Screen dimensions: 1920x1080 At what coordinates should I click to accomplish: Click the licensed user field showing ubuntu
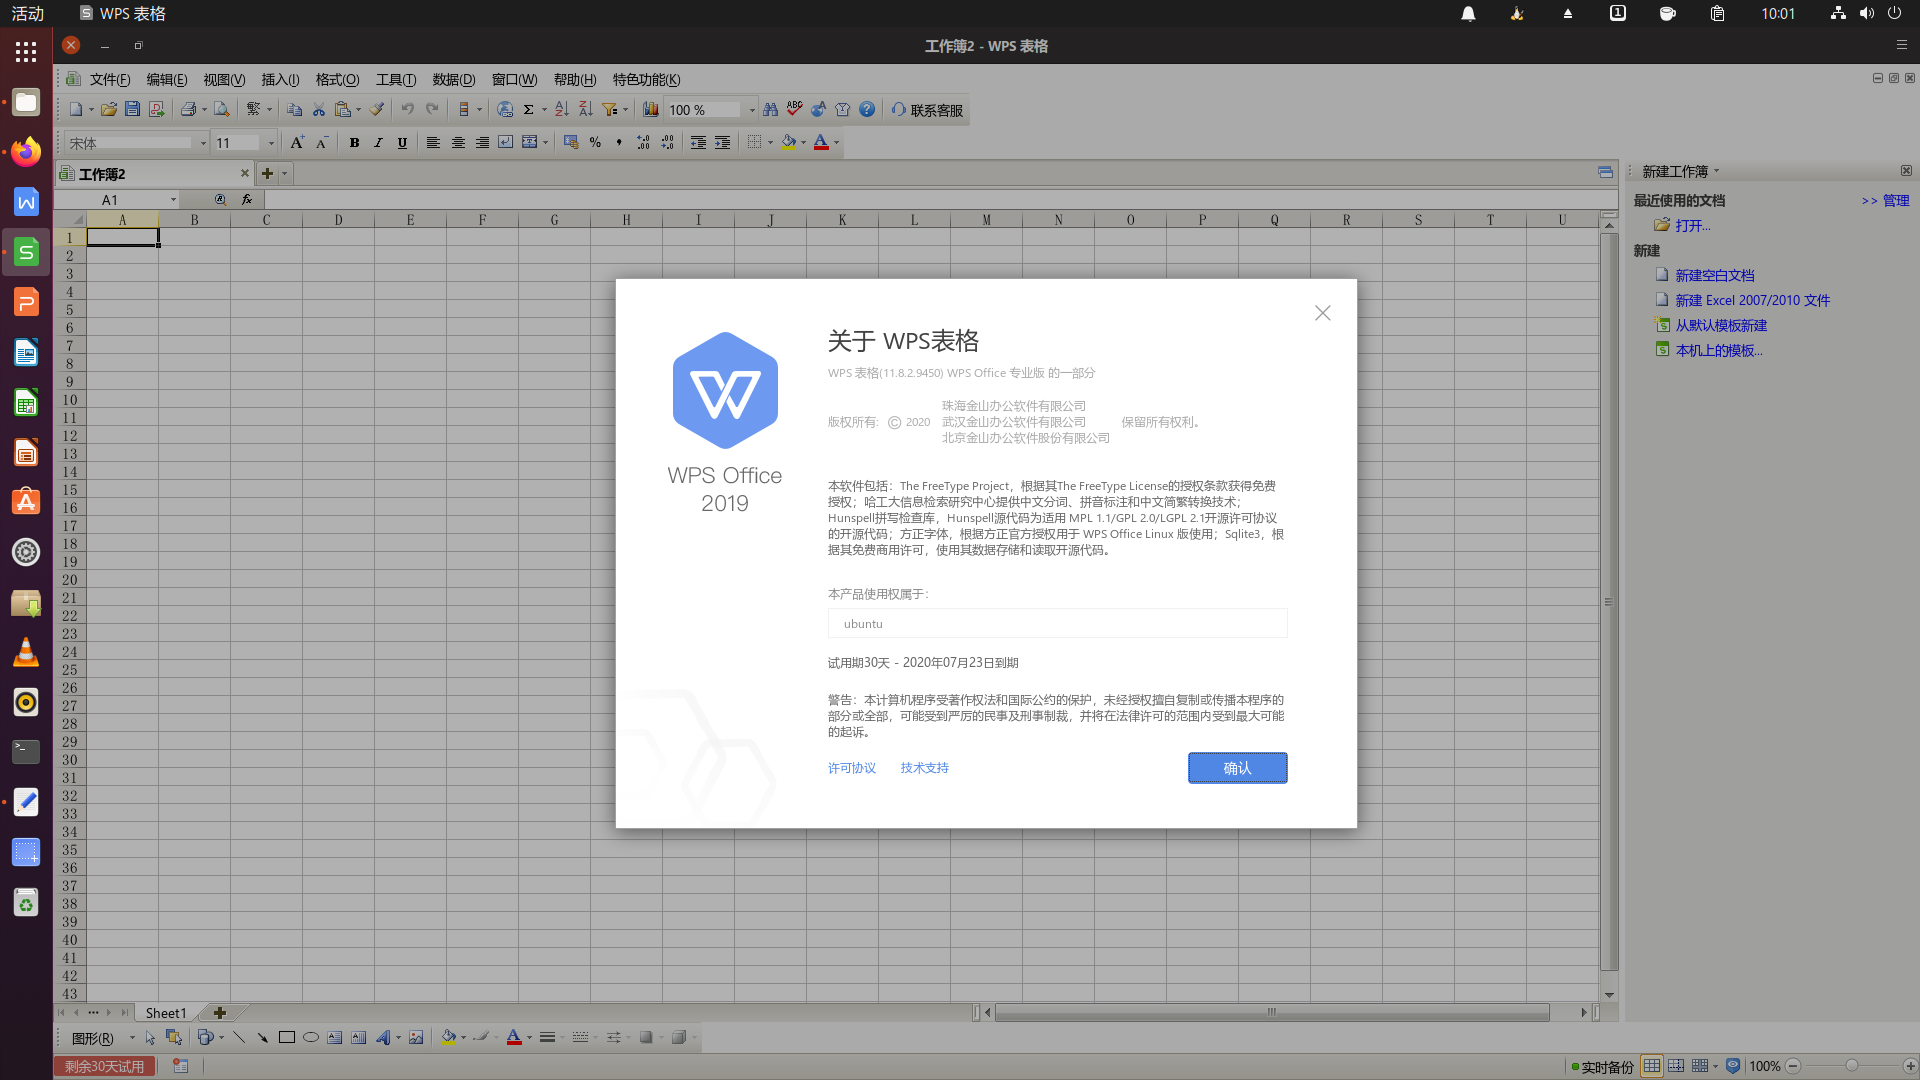(1057, 623)
